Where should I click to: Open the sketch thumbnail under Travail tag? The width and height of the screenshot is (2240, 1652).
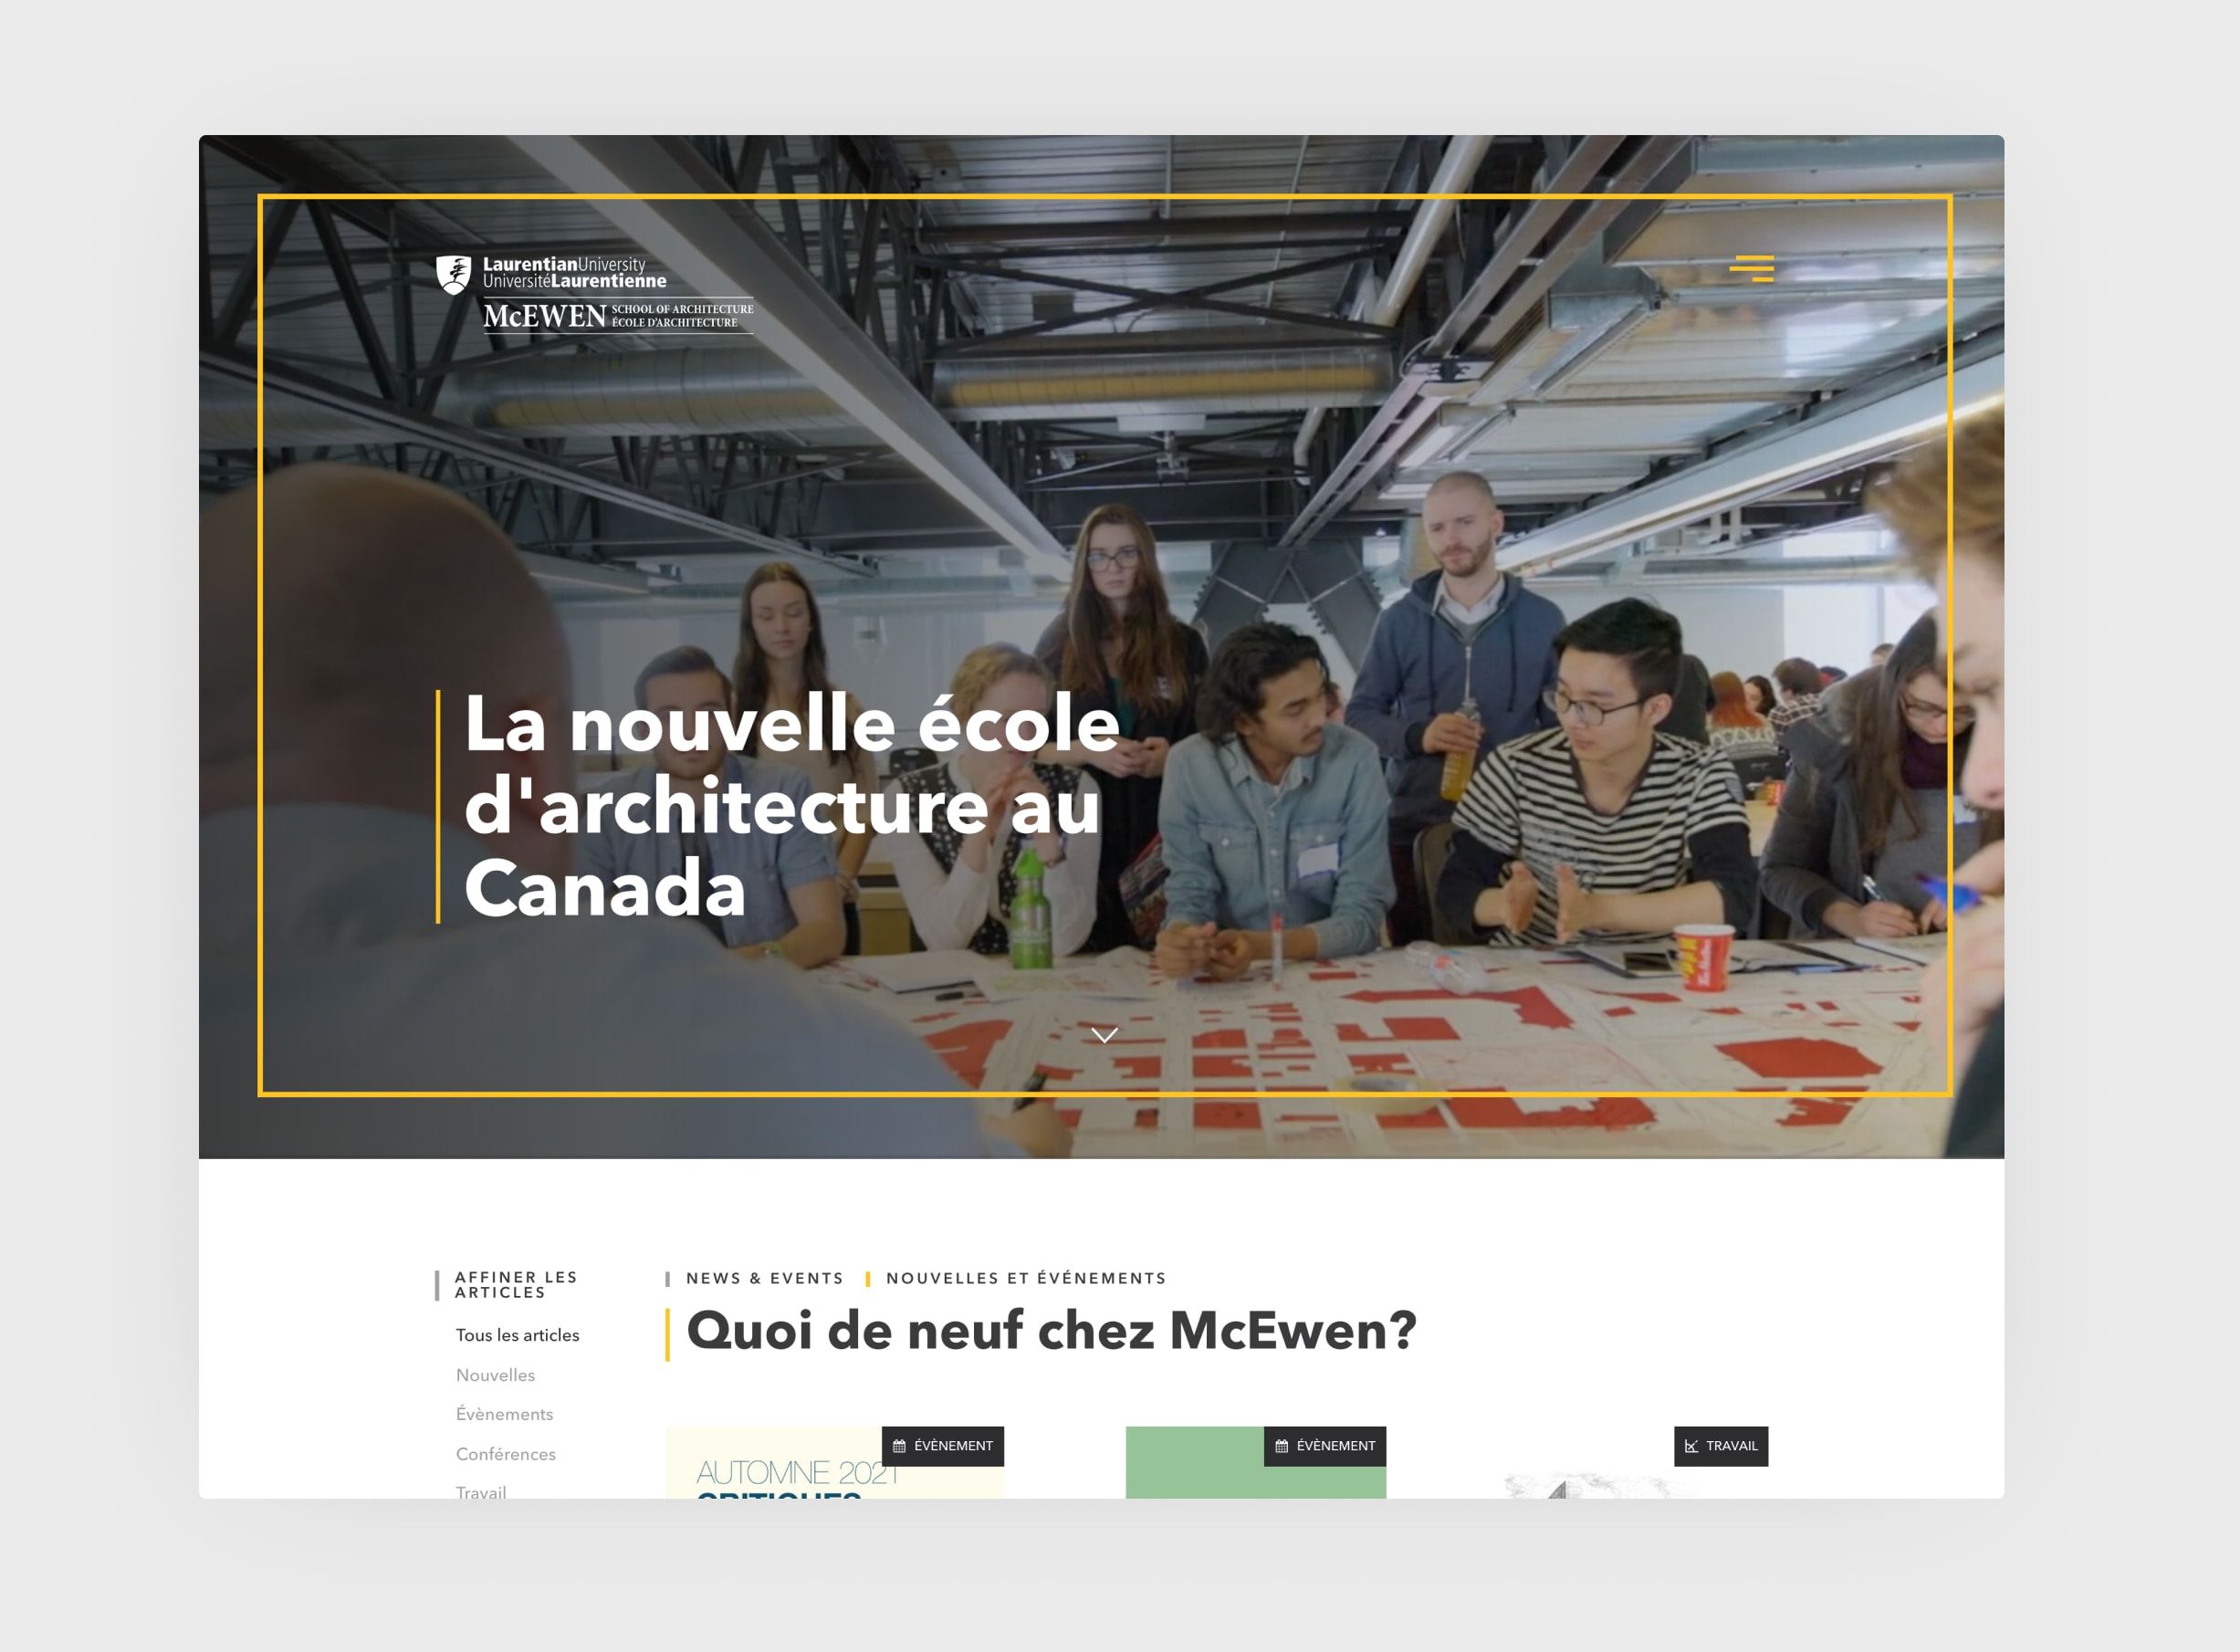coord(1590,1486)
